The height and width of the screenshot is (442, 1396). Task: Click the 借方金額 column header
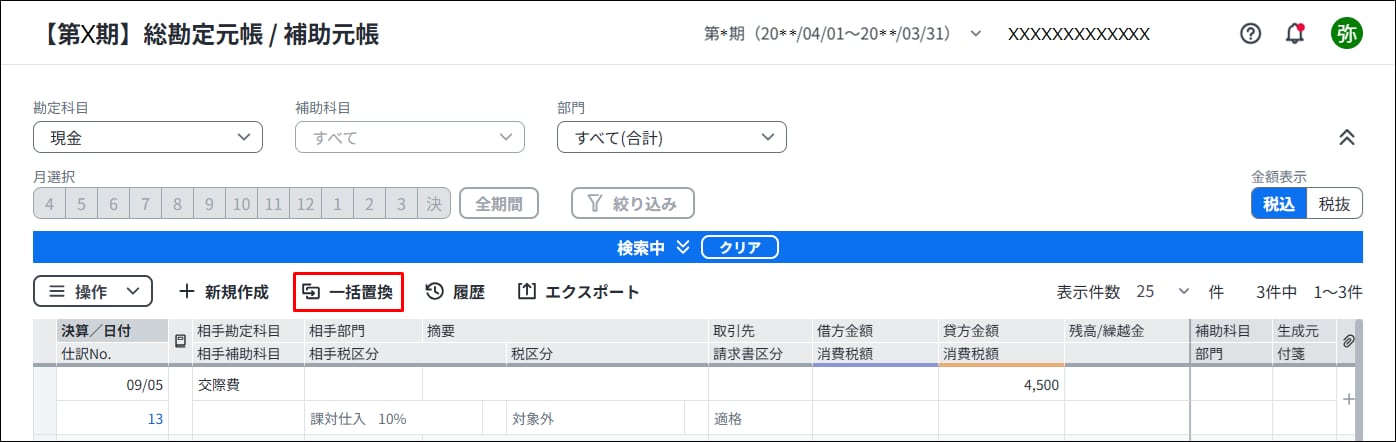[x=875, y=331]
